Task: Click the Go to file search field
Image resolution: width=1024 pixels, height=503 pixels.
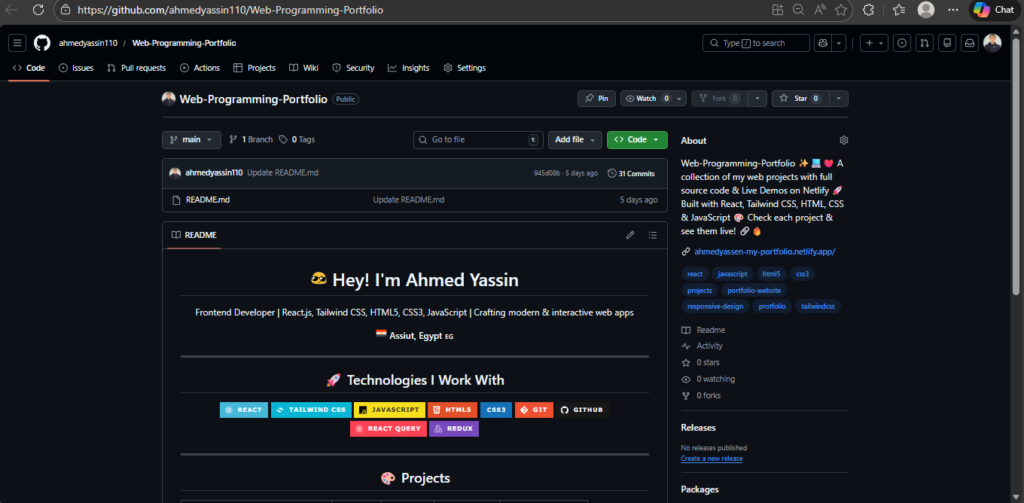Action: (479, 140)
